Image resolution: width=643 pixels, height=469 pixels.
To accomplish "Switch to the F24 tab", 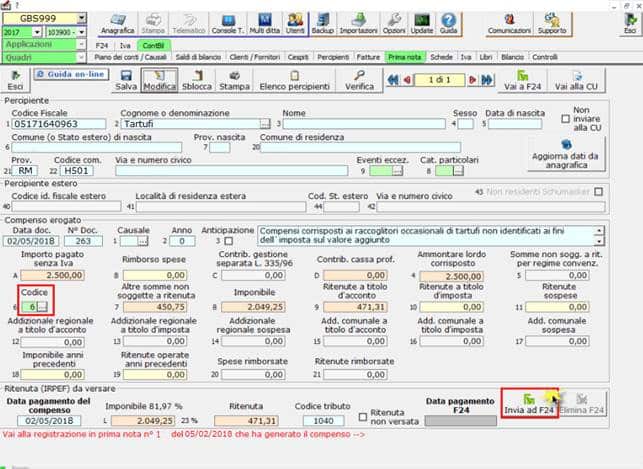I will (x=102, y=46).
